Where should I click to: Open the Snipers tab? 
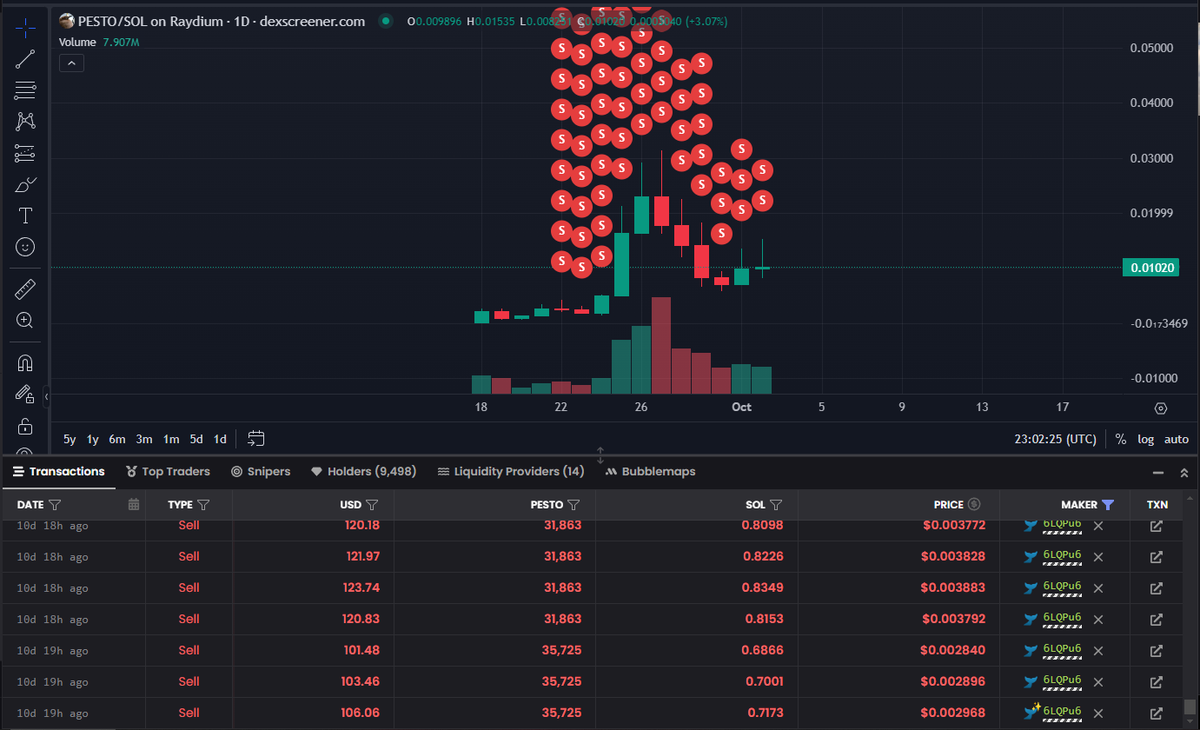click(x=261, y=471)
